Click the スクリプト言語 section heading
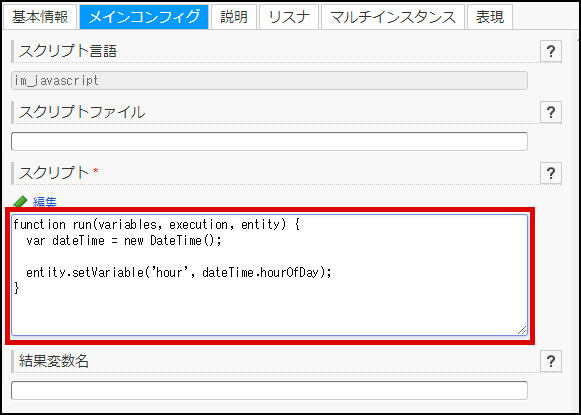This screenshot has height=415, width=581. point(68,52)
